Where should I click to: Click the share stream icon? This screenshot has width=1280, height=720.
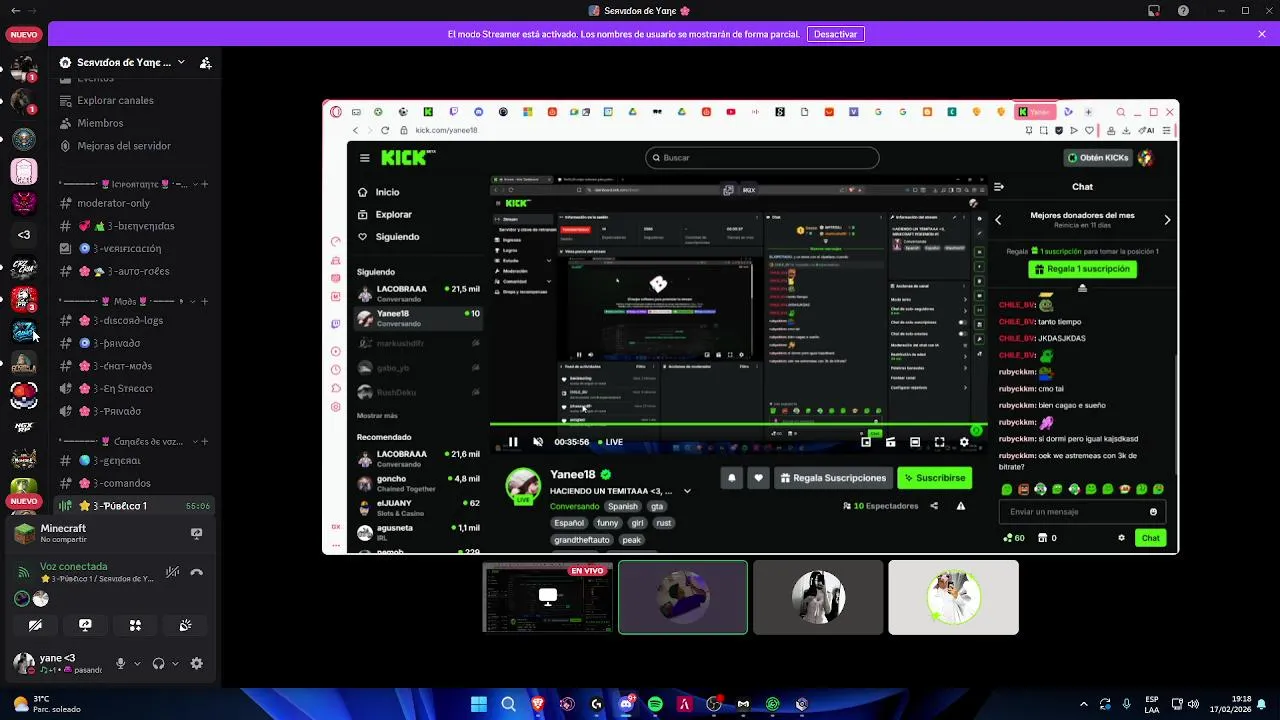point(934,506)
